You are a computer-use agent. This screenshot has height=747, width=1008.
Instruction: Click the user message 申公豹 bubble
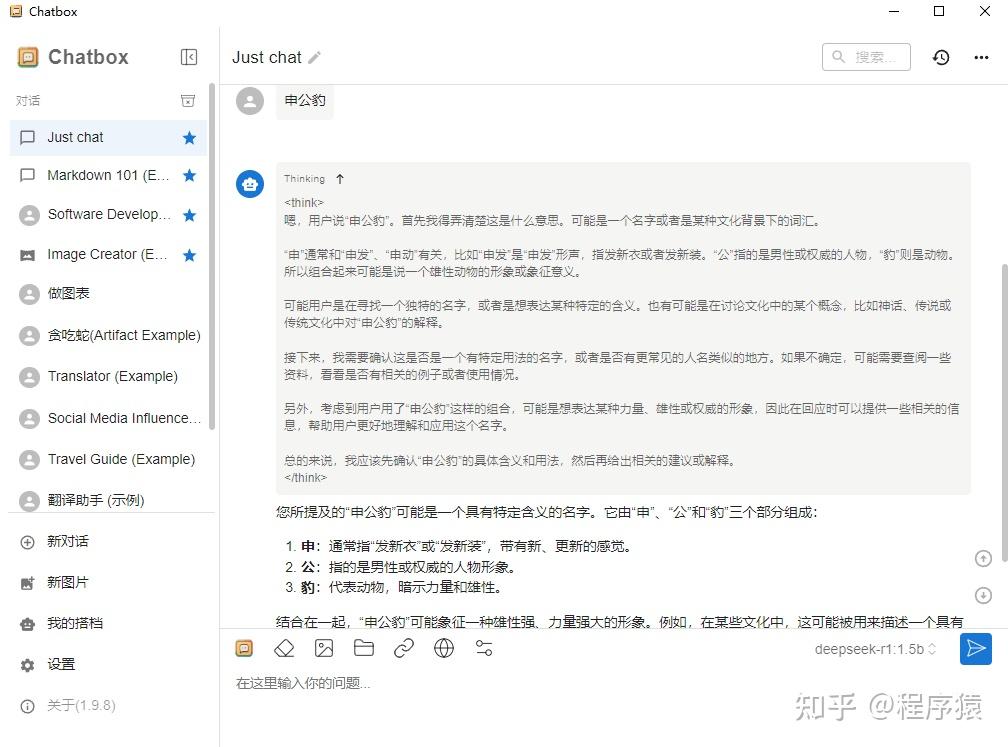pyautogui.click(x=305, y=101)
